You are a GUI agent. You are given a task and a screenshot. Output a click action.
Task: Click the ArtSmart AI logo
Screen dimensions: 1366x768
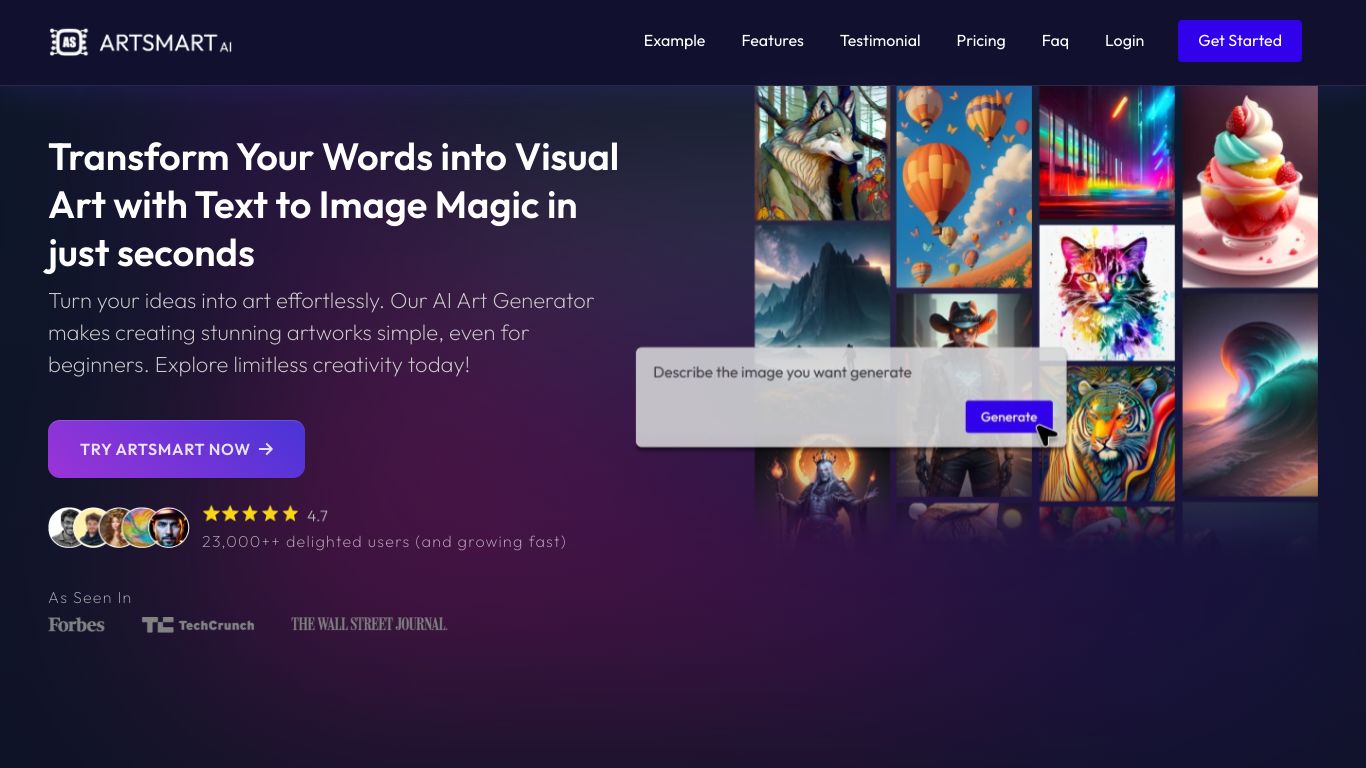click(141, 42)
